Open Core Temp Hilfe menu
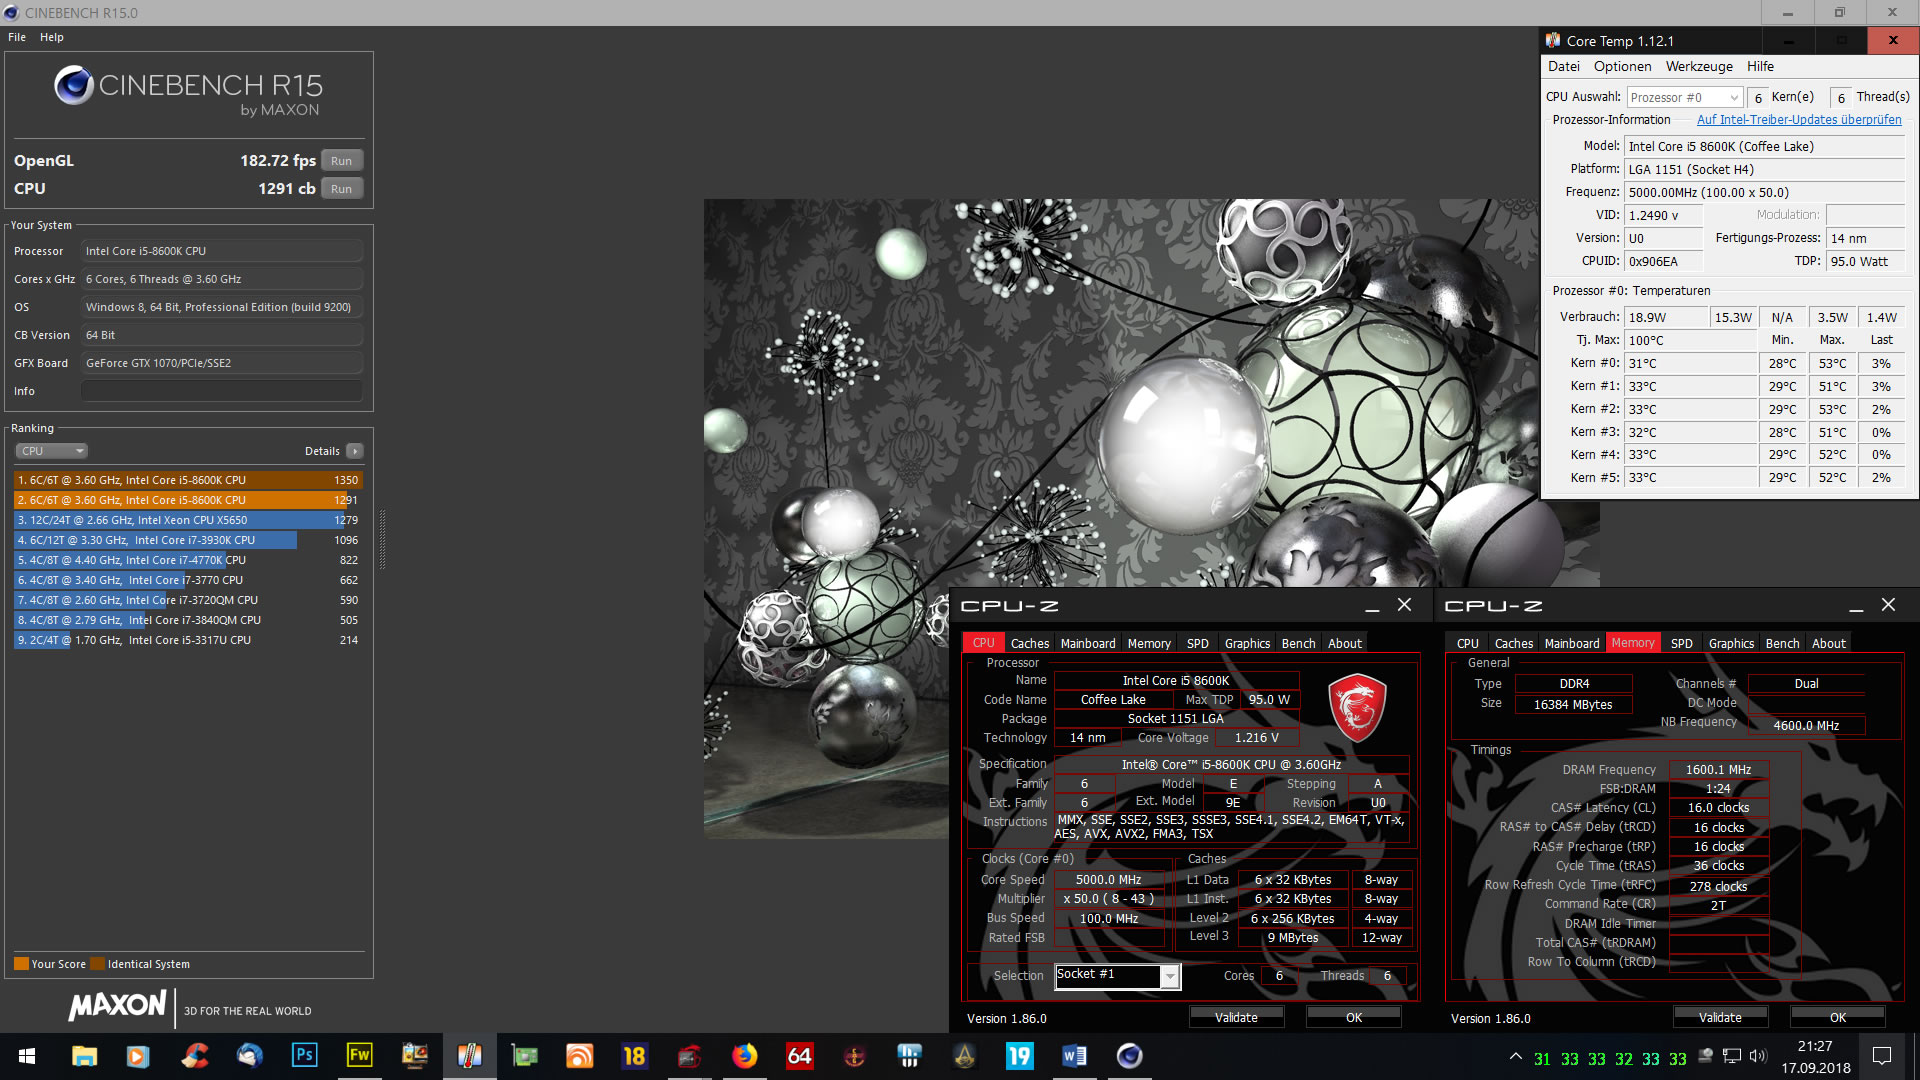 [1760, 67]
